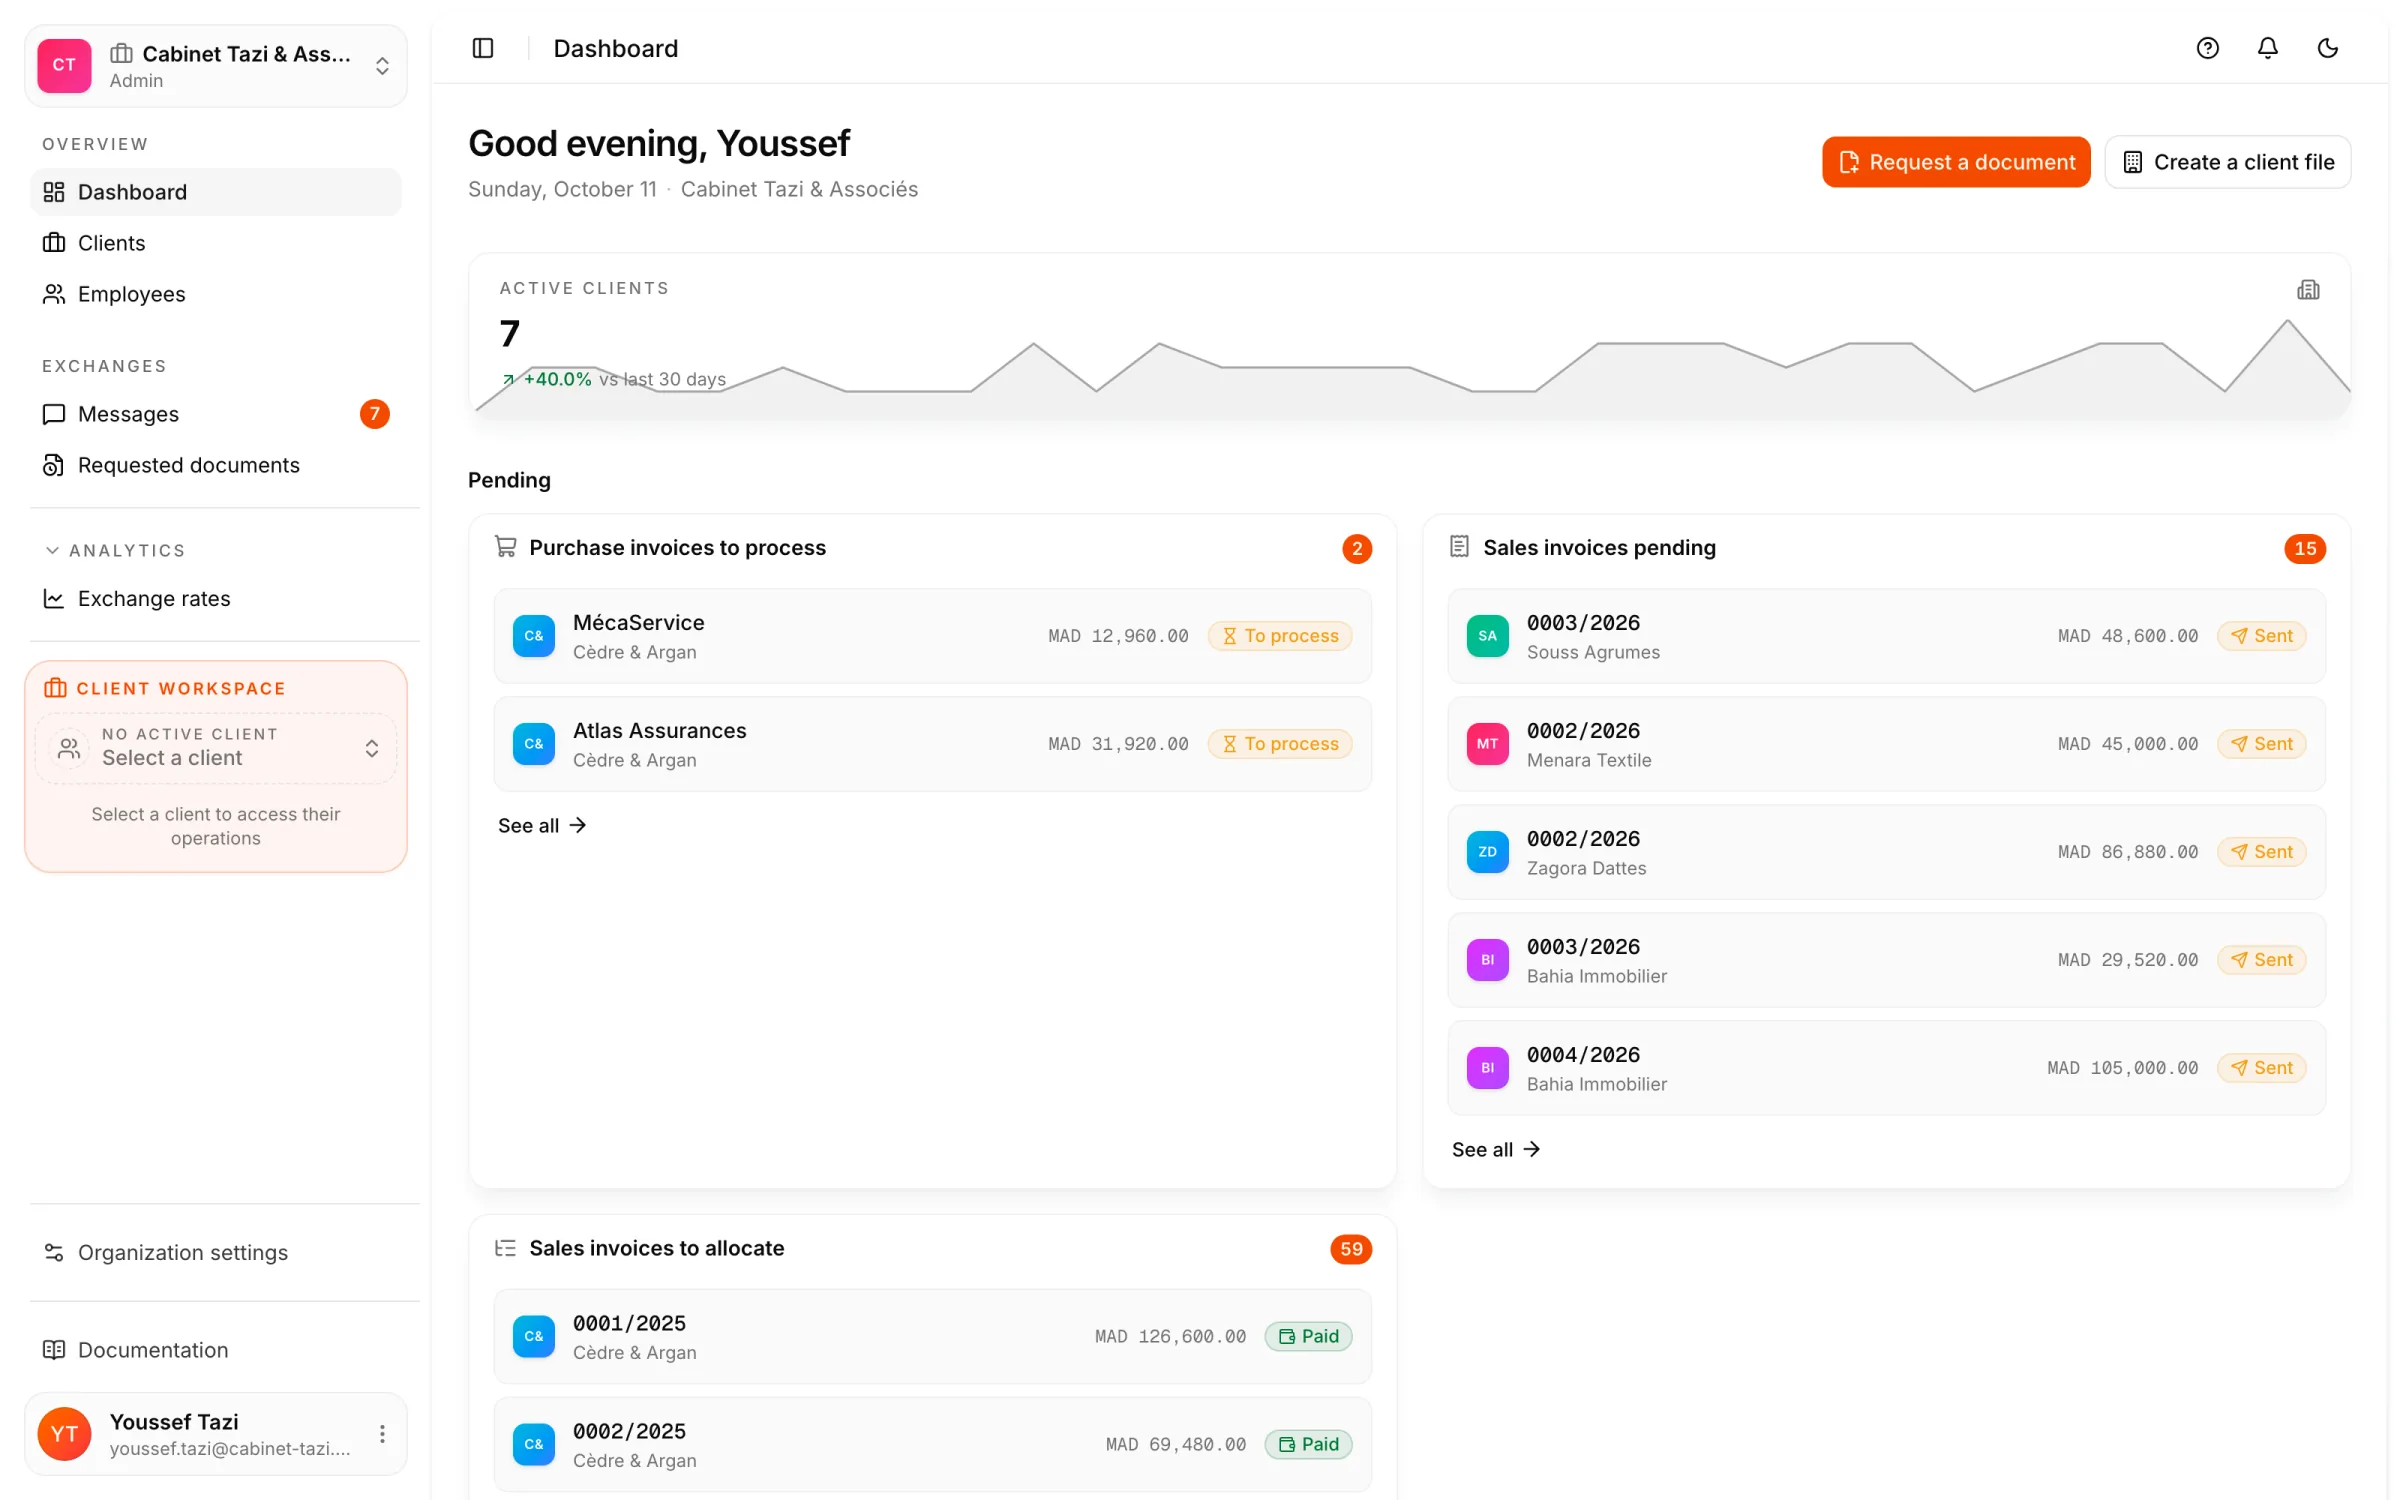Click Sent status on Menara Textile invoice
Image resolution: width=2400 pixels, height=1500 pixels.
[x=2262, y=744]
